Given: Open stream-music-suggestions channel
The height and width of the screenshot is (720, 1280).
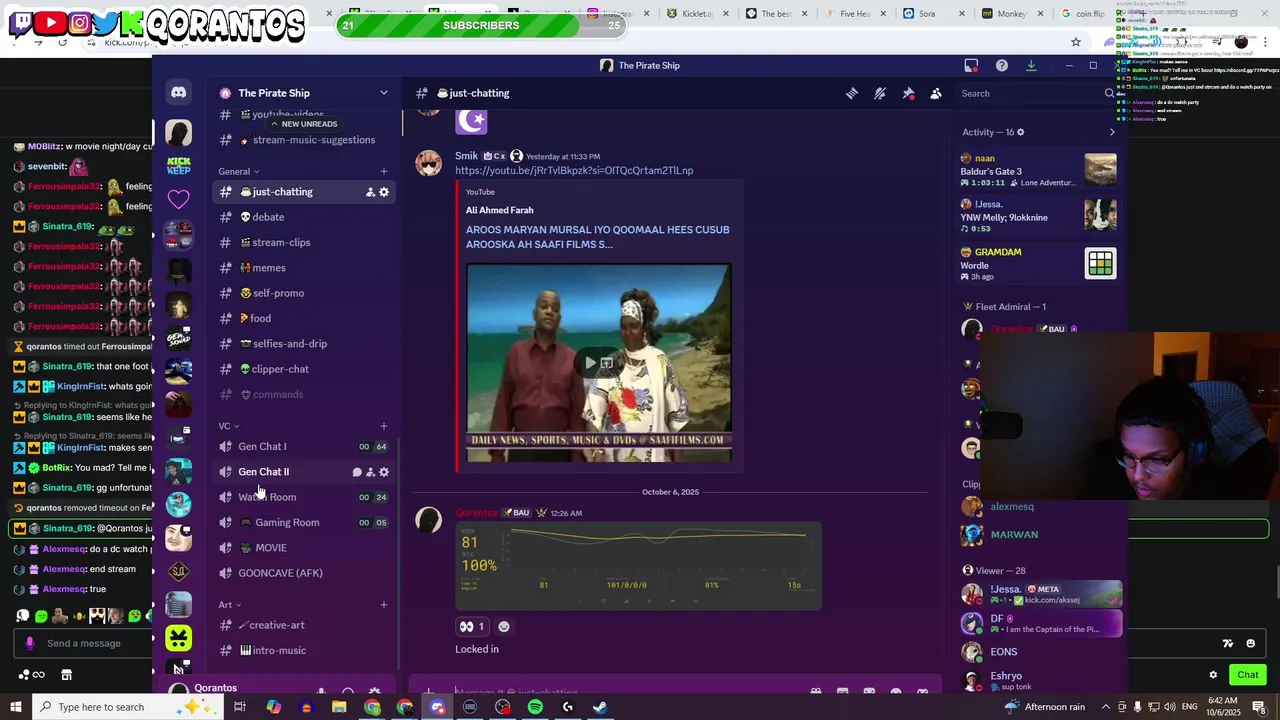Looking at the screenshot, I should 303,140.
